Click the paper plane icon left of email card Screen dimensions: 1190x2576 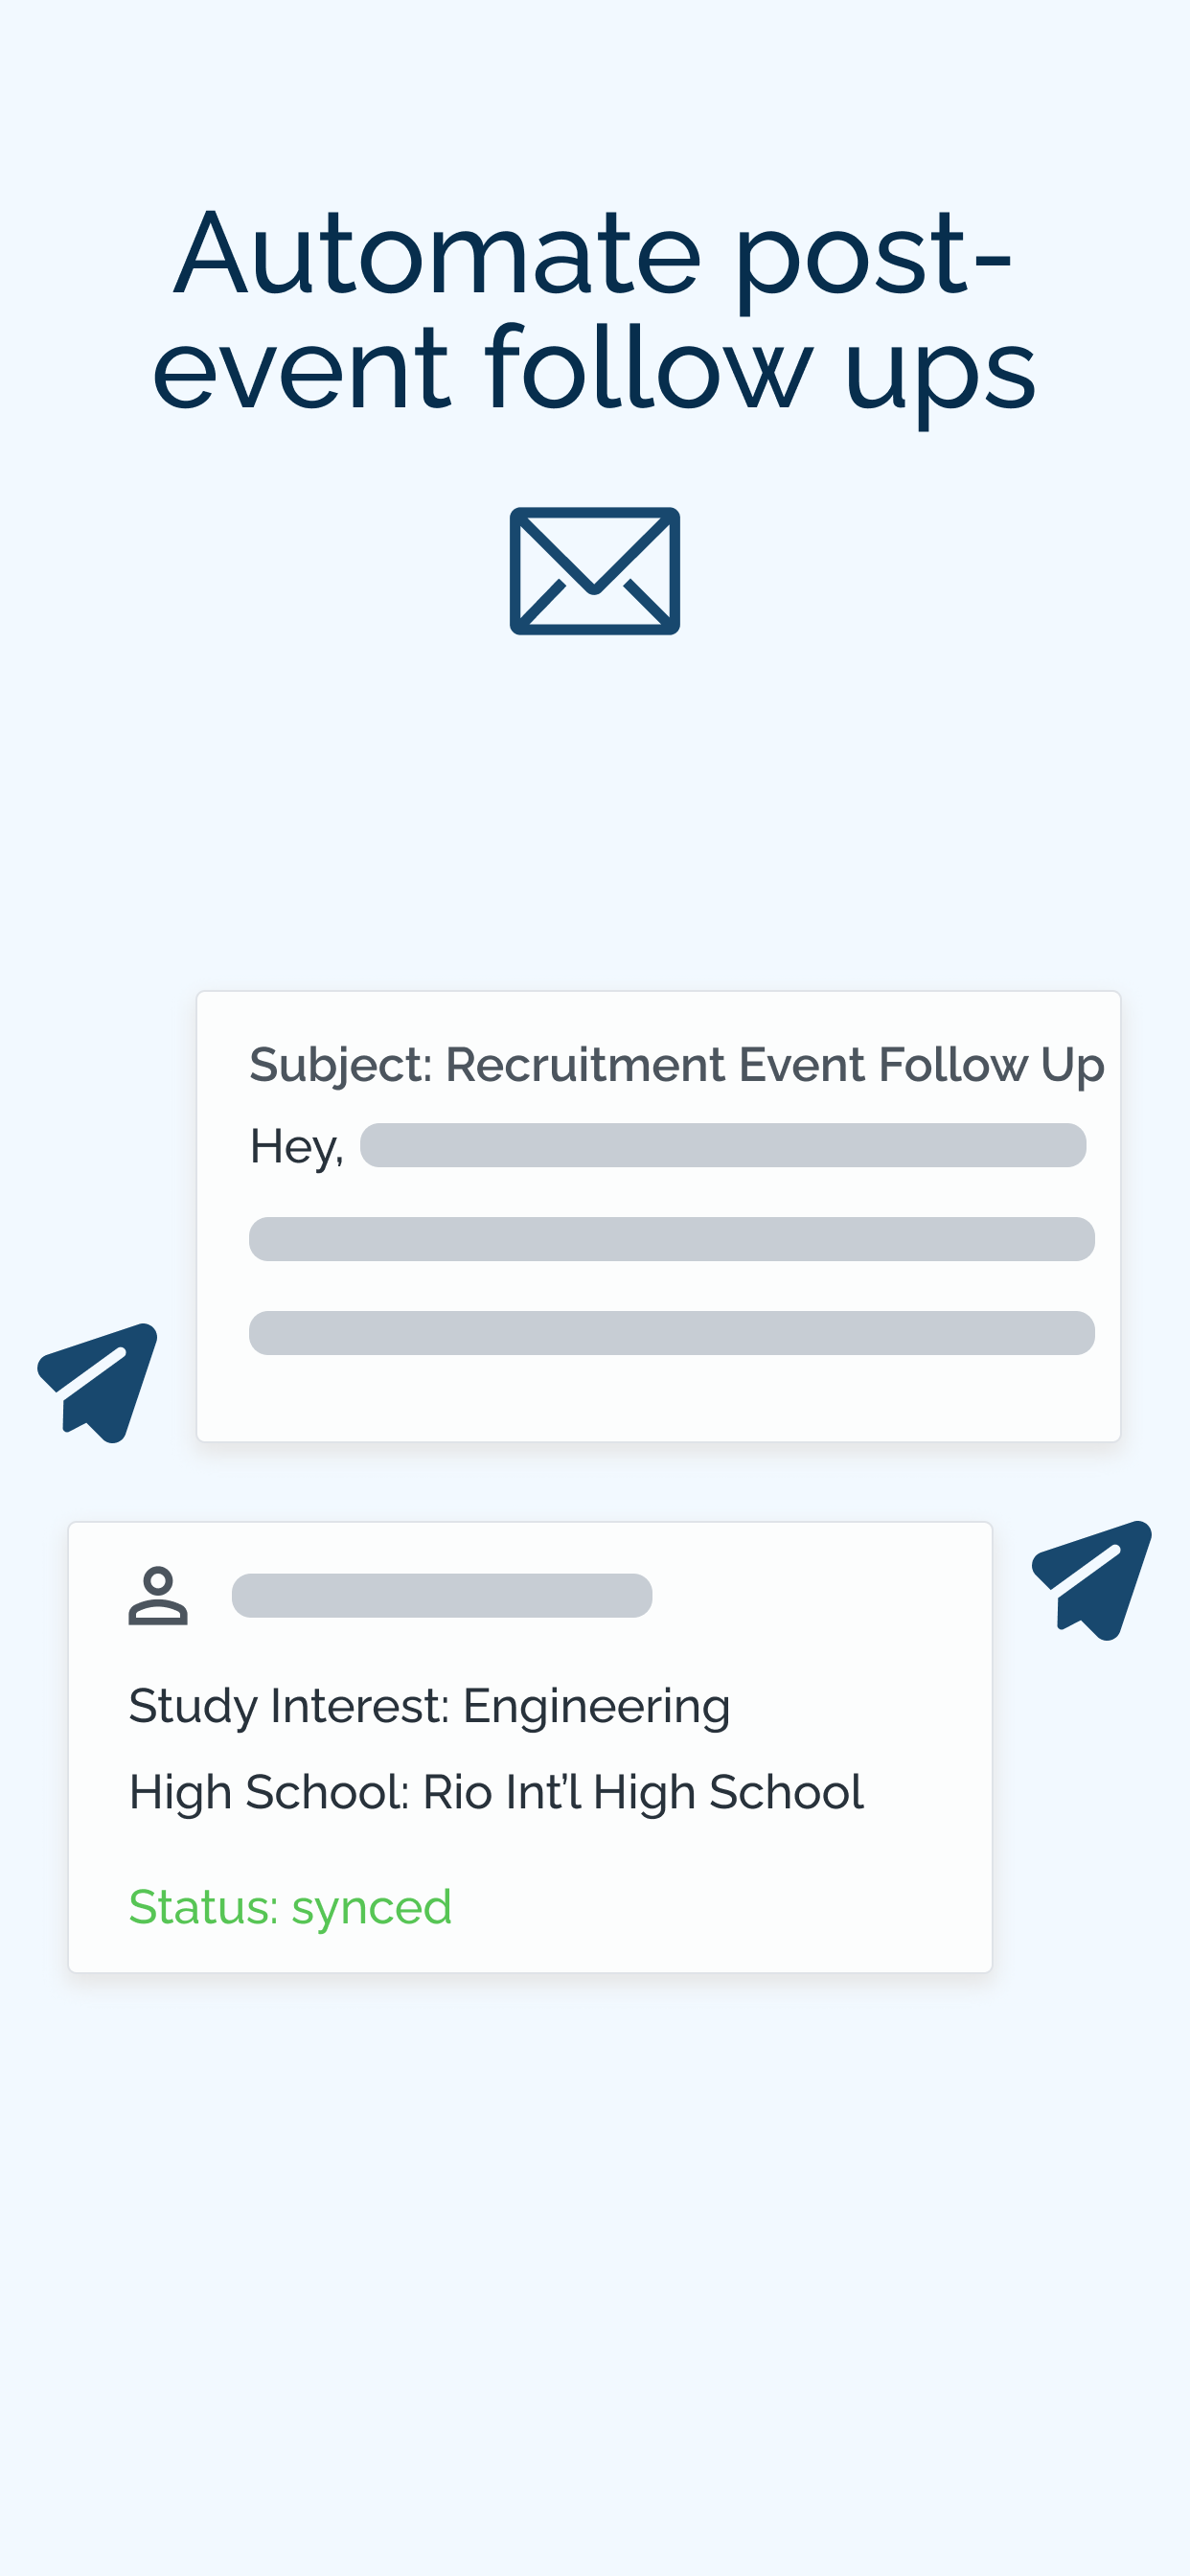98,1383
